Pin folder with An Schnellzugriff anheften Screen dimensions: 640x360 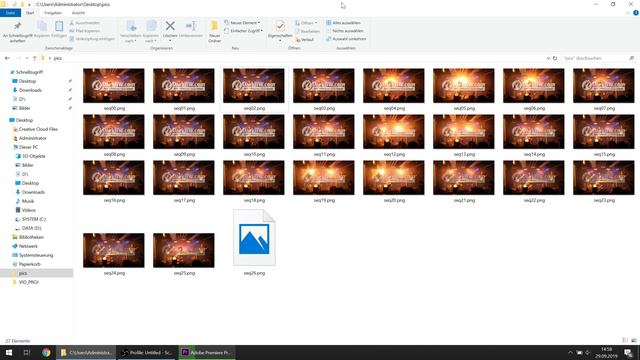[18, 31]
